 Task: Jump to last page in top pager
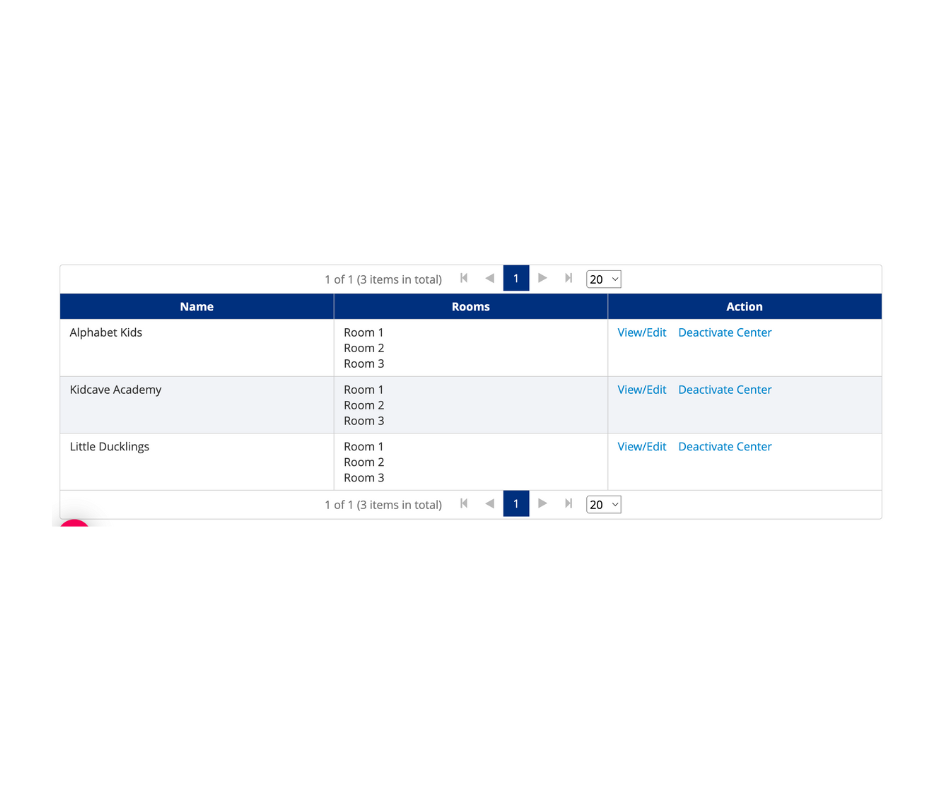tap(568, 278)
